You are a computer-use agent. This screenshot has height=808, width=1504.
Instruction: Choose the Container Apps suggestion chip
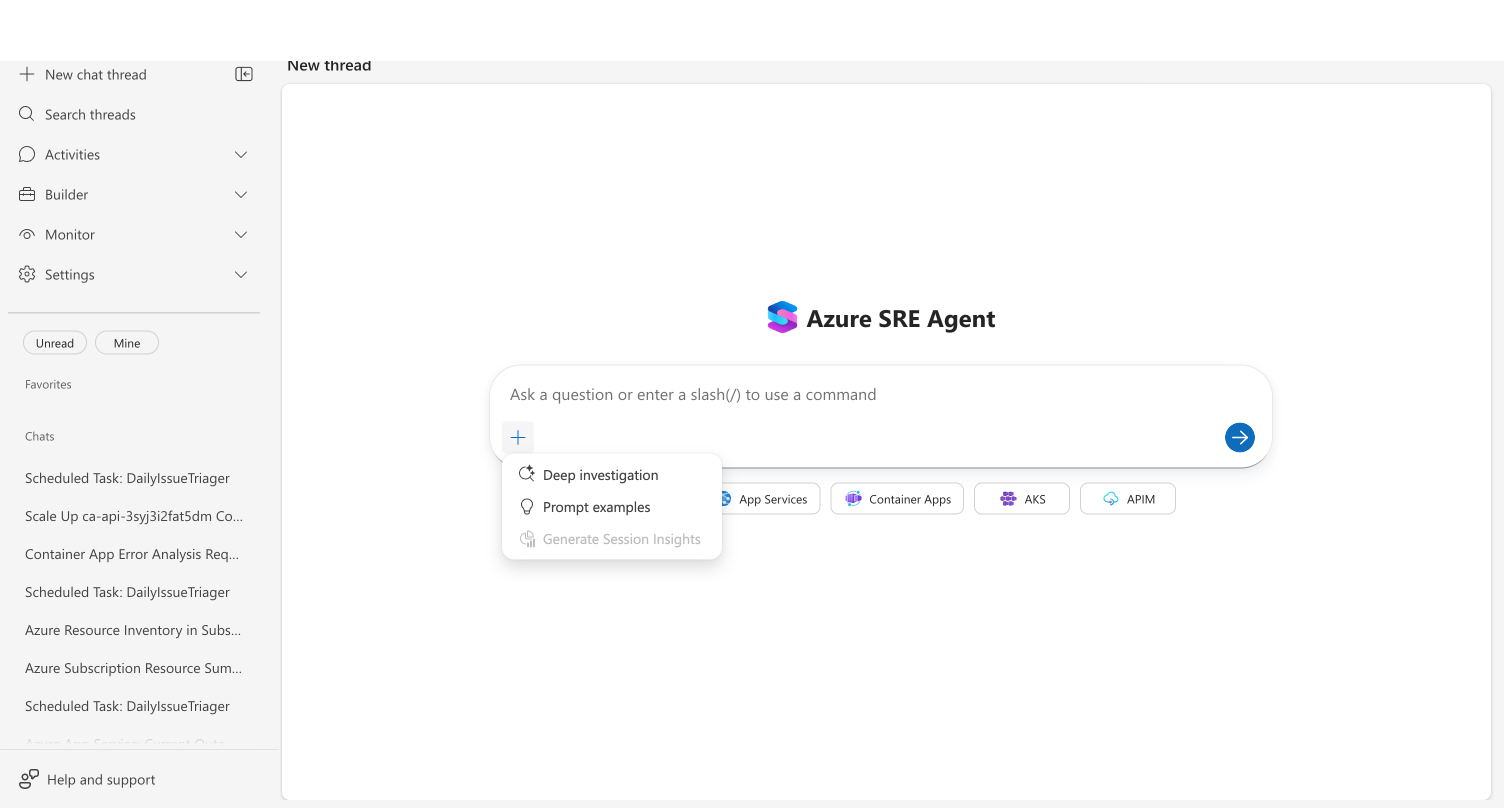(x=897, y=499)
